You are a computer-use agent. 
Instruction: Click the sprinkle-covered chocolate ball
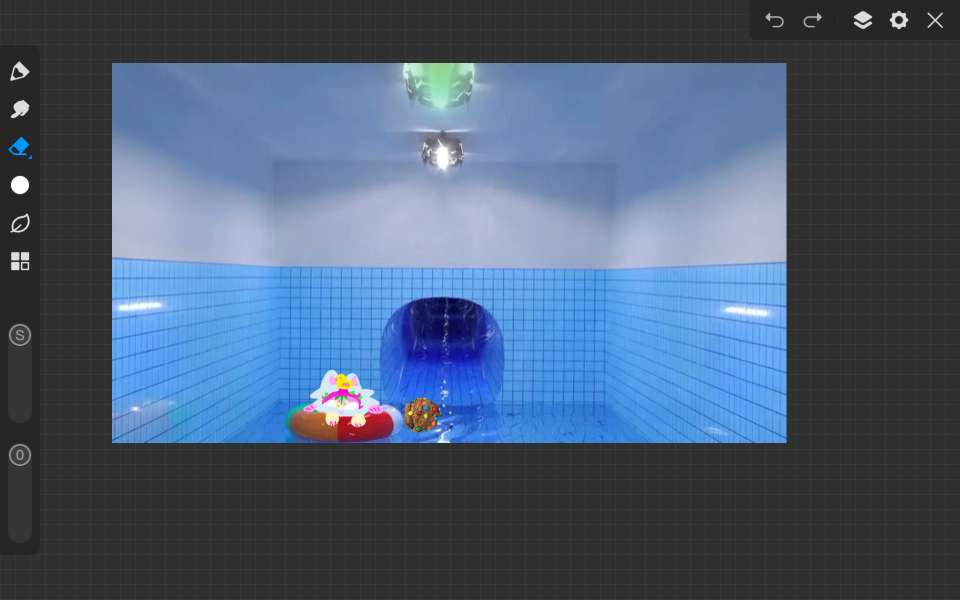coord(421,415)
